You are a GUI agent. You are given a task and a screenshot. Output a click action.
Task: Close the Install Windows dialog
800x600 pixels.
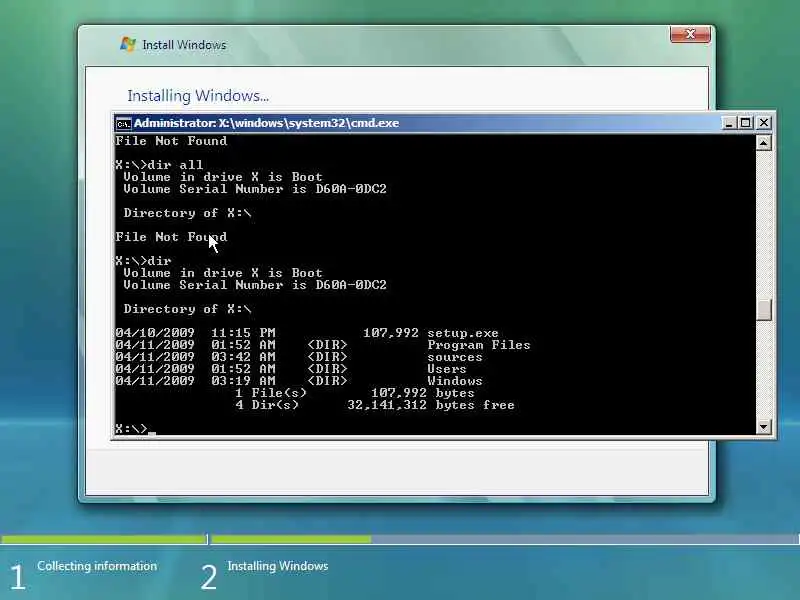pyautogui.click(x=690, y=34)
